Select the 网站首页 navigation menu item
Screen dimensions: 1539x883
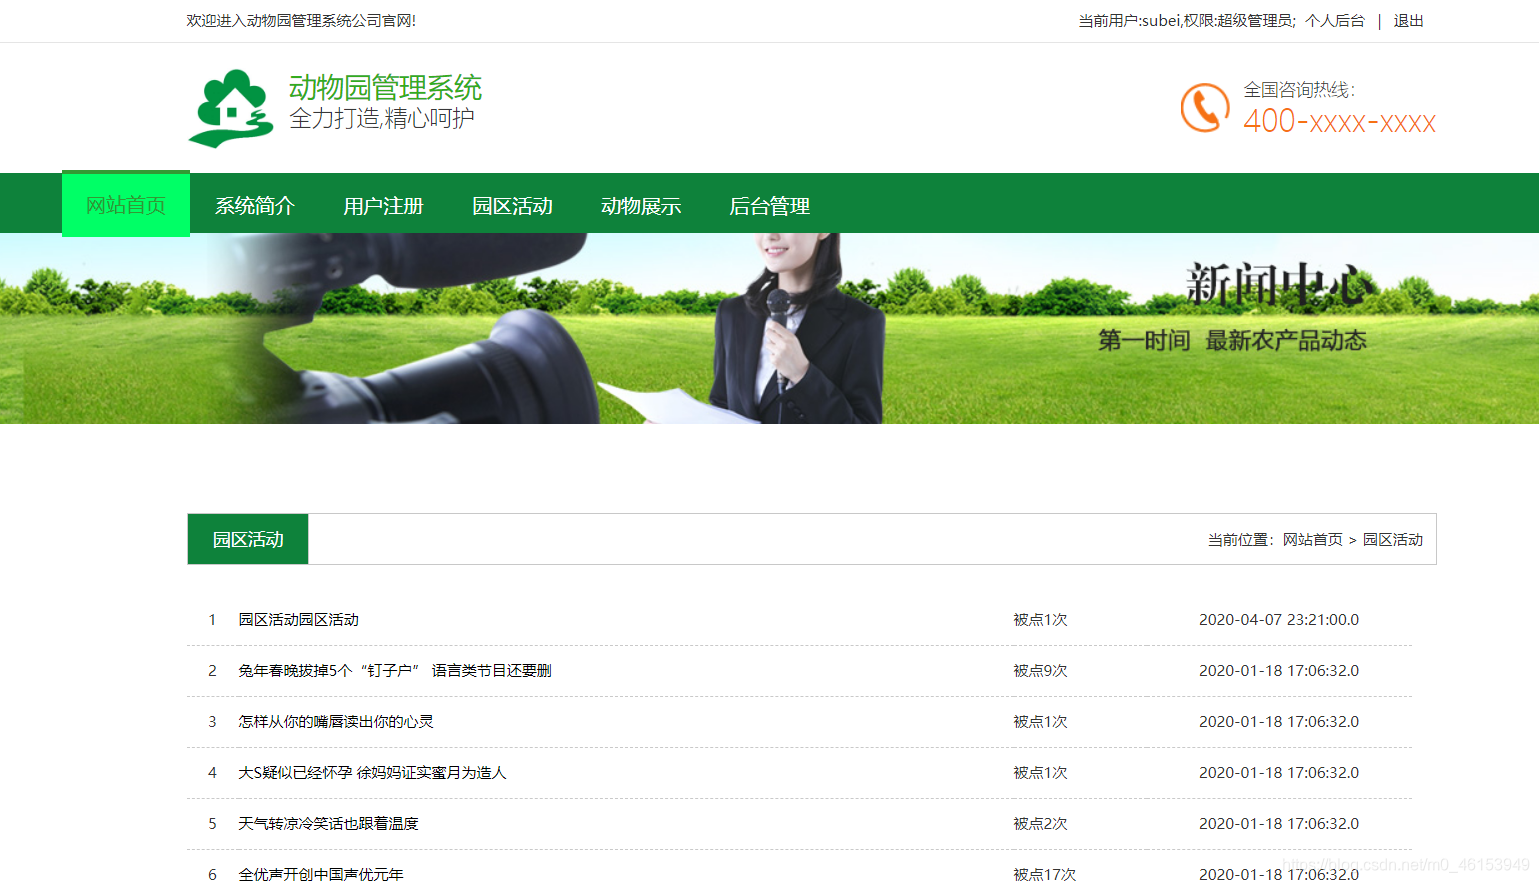tap(125, 205)
